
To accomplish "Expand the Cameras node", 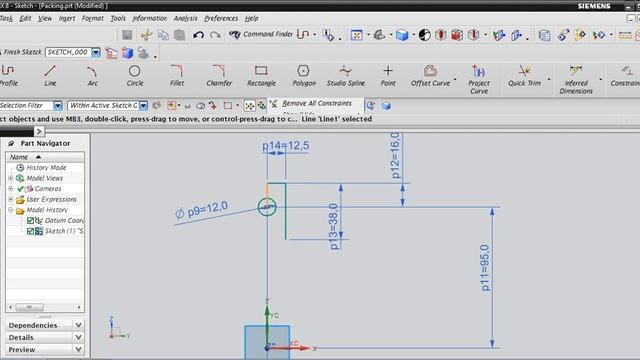I will click(11, 189).
